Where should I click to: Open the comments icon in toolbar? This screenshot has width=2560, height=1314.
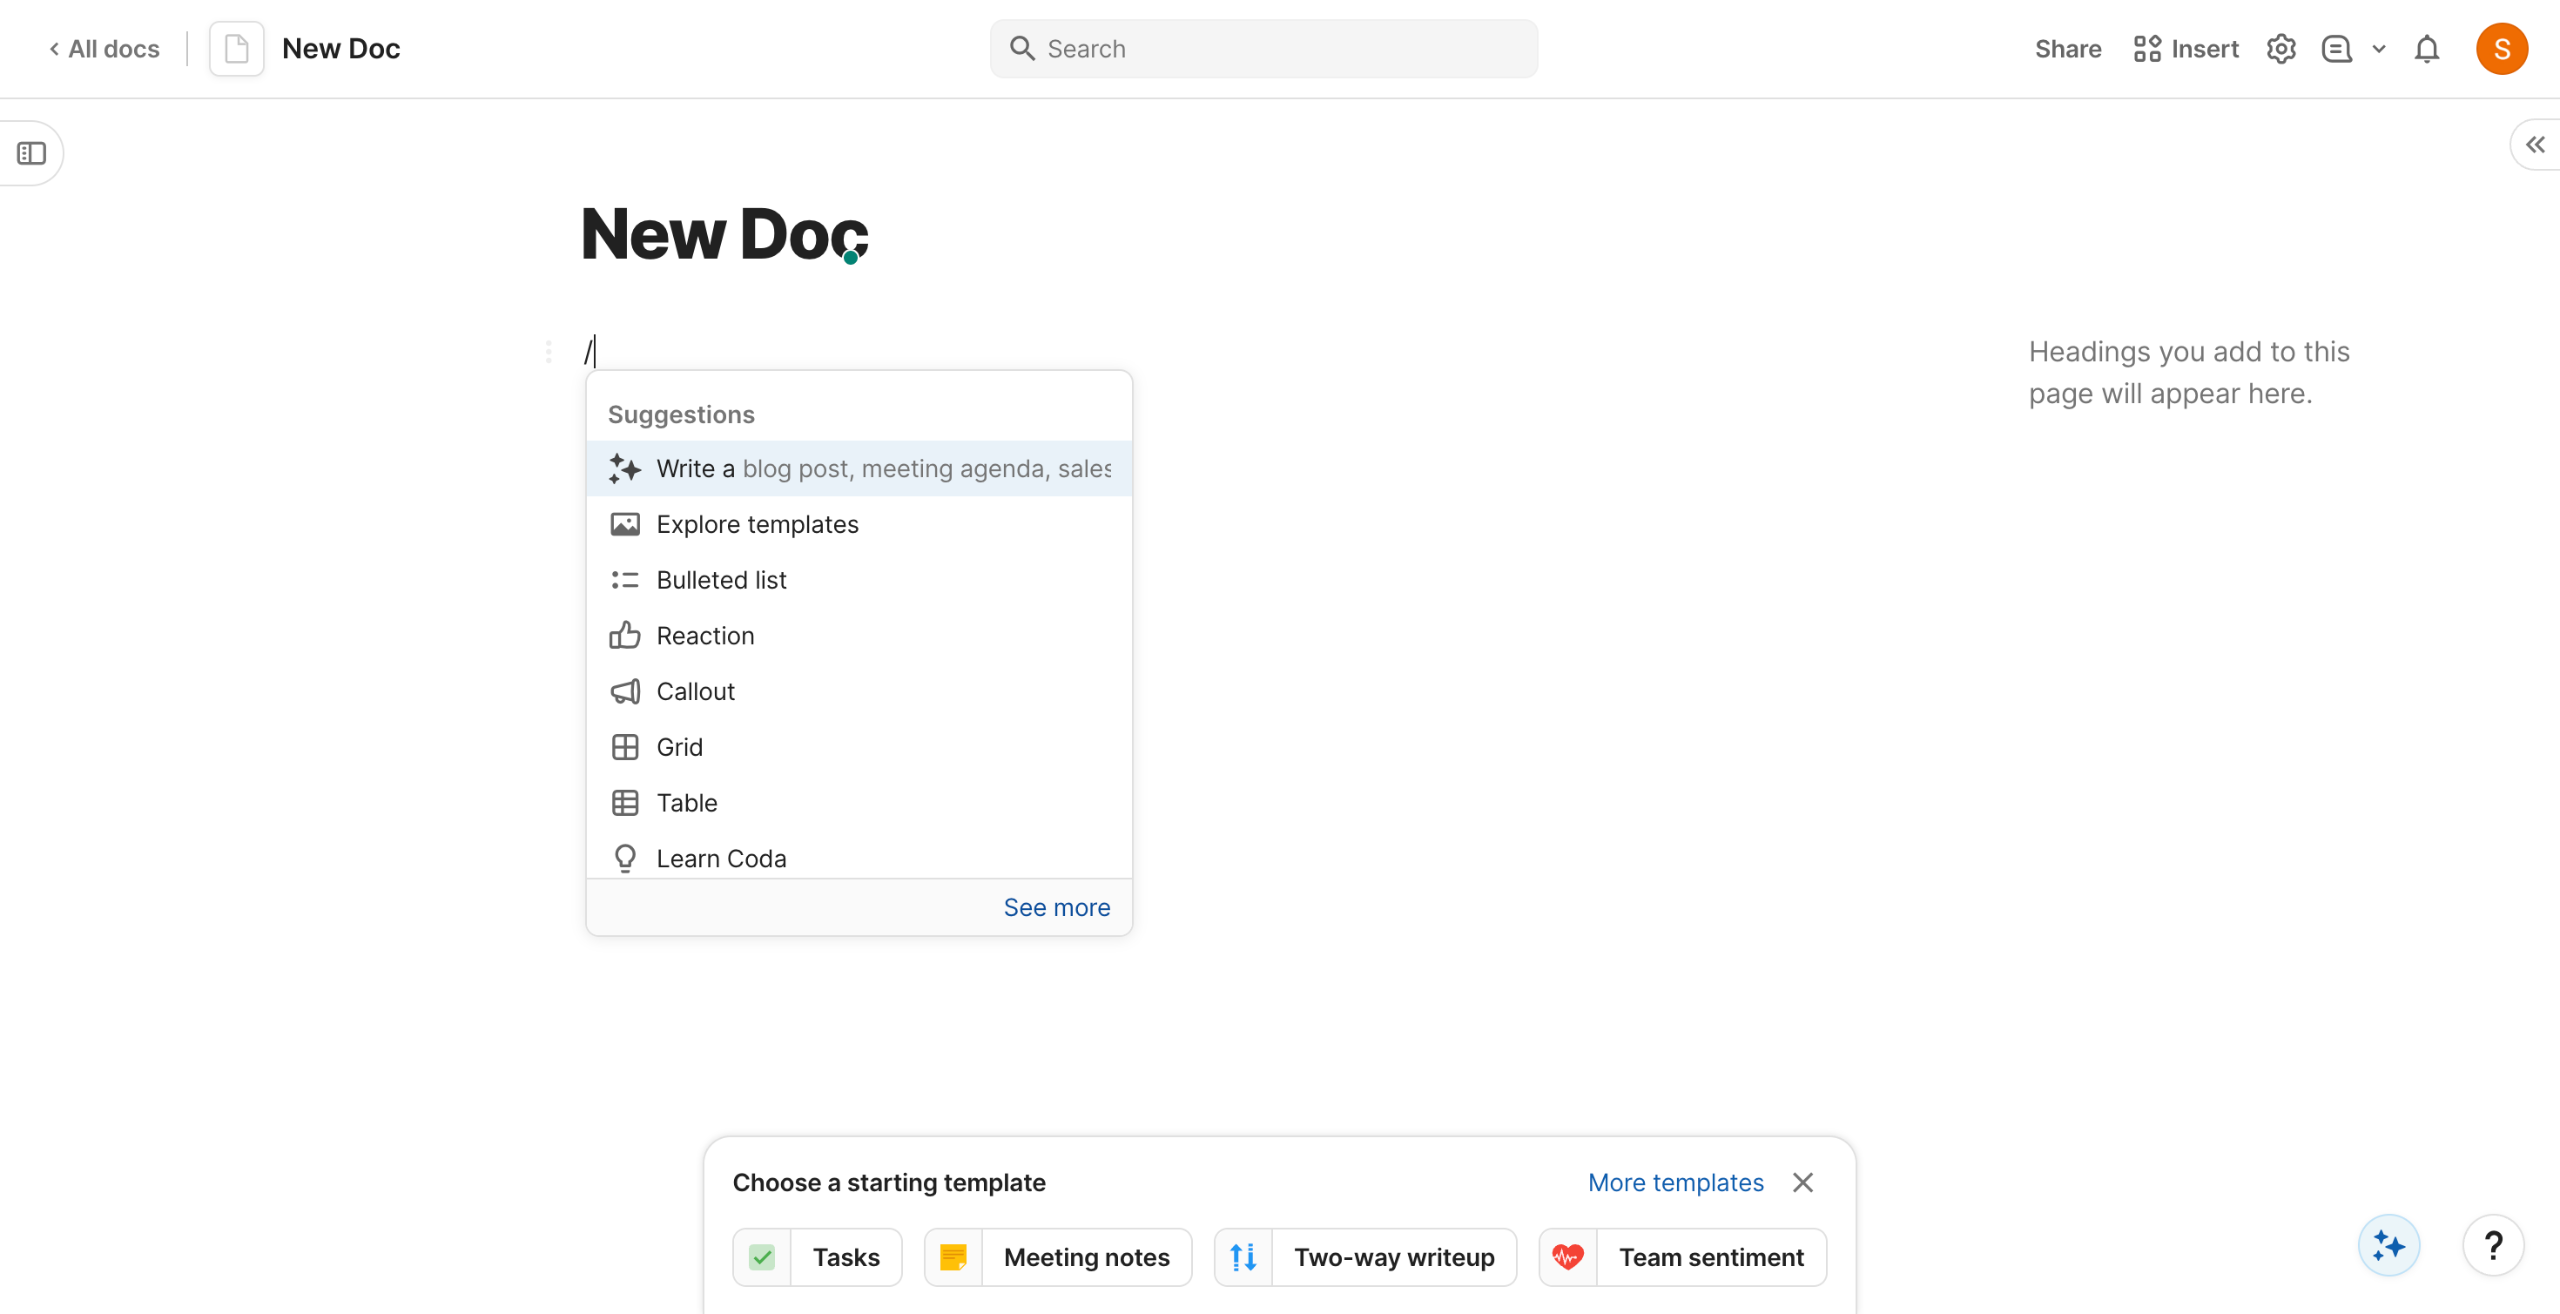click(2337, 49)
